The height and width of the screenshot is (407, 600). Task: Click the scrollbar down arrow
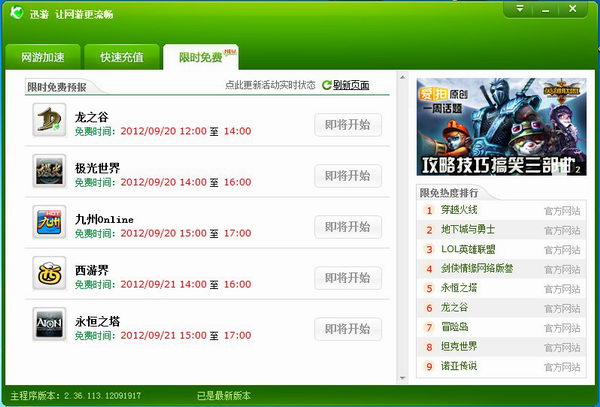pyautogui.click(x=403, y=378)
